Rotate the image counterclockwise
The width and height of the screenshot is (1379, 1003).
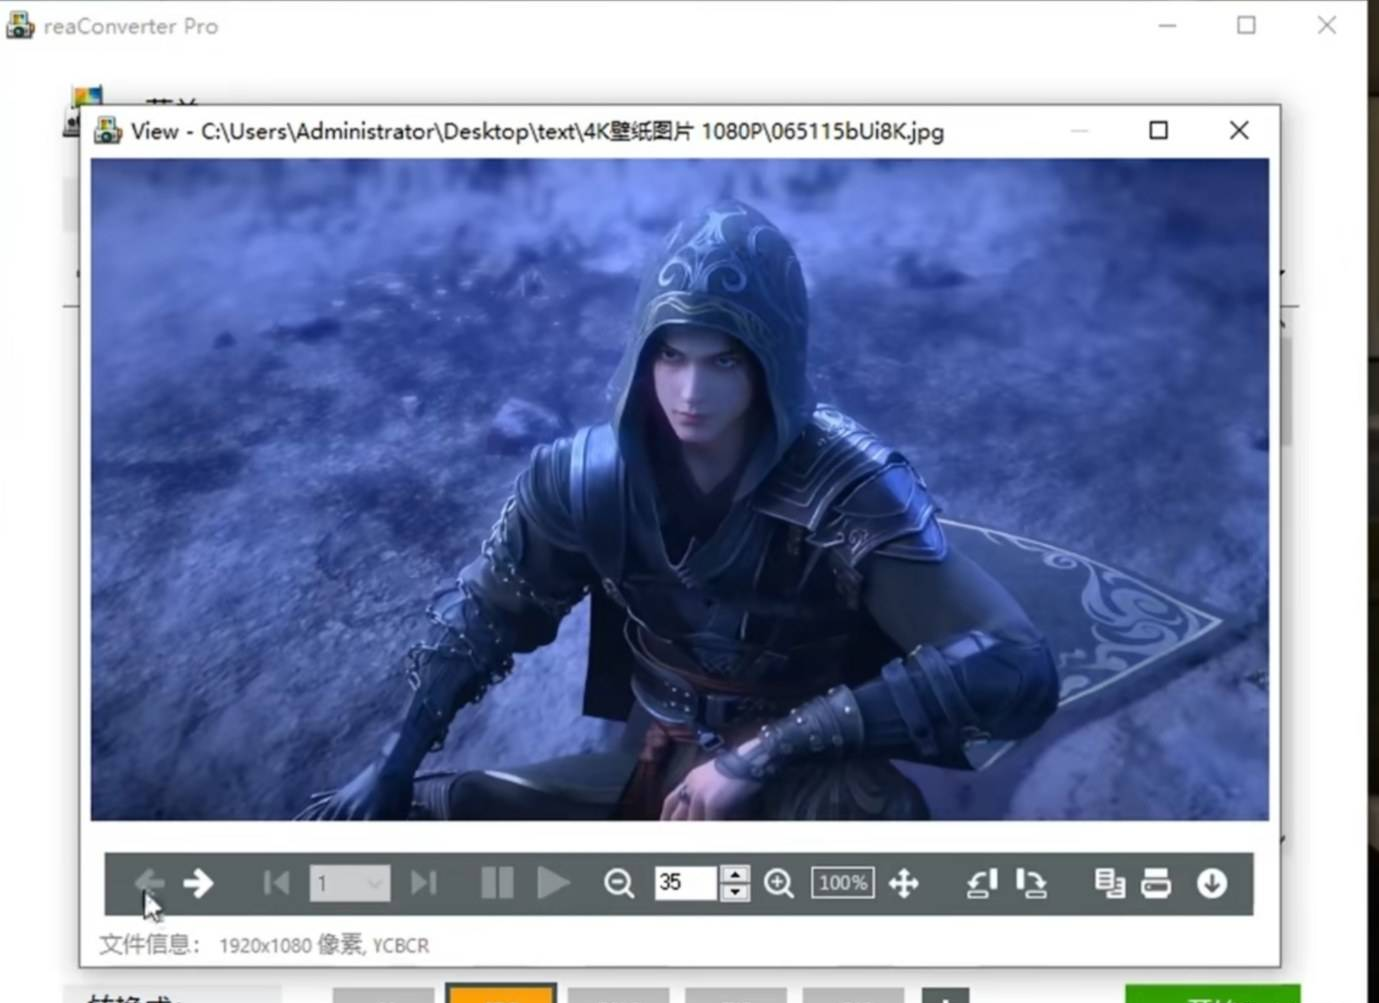[x=981, y=884]
